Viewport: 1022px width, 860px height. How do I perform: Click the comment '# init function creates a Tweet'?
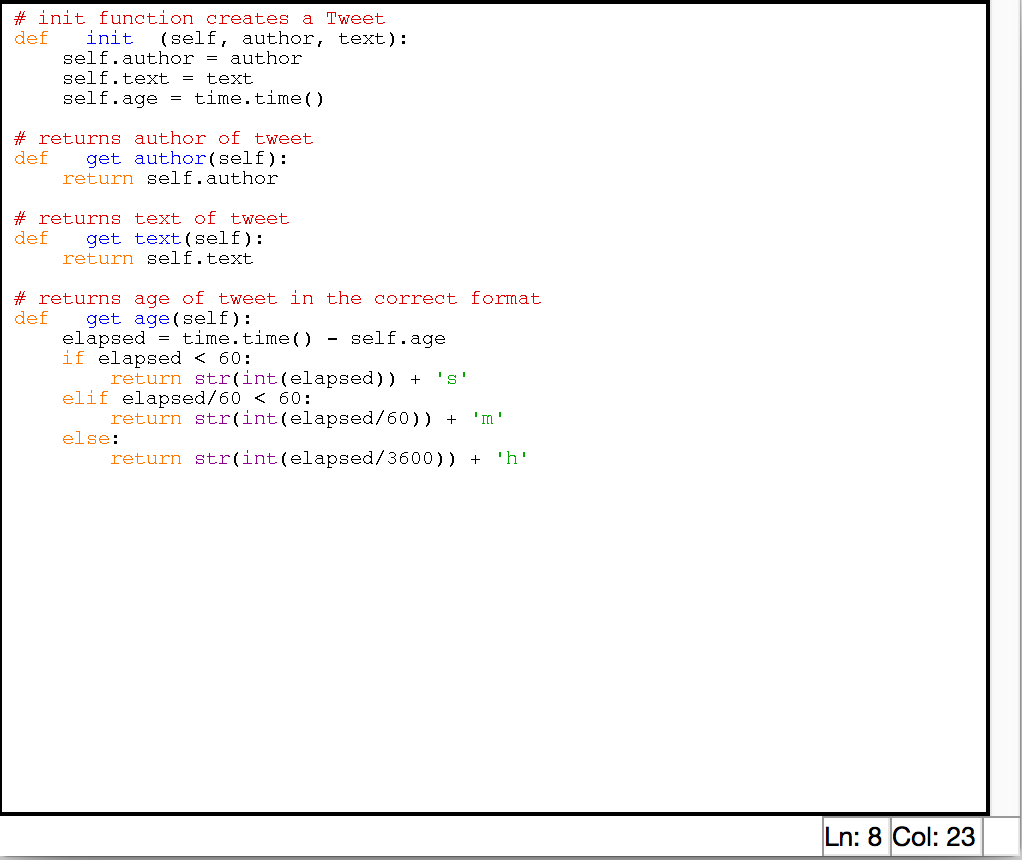[199, 18]
